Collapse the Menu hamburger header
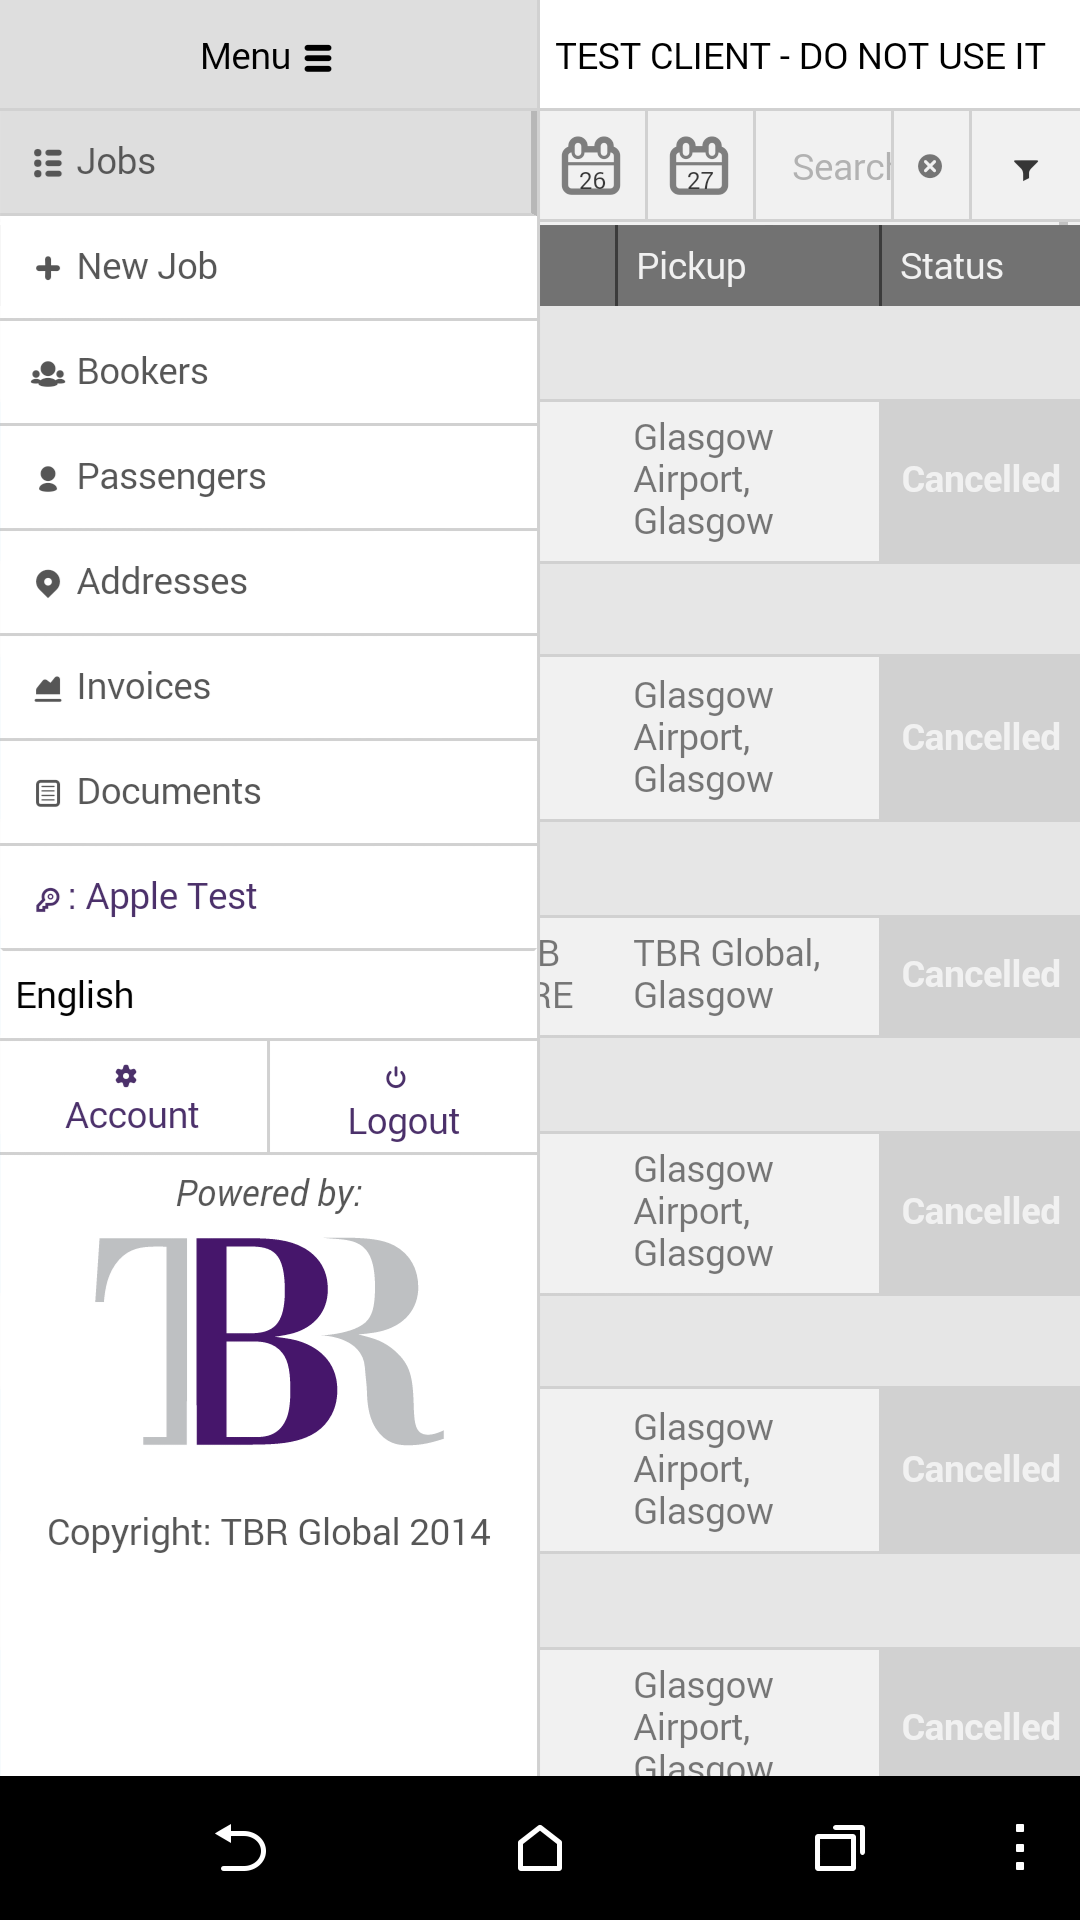The width and height of the screenshot is (1080, 1920). [267, 57]
